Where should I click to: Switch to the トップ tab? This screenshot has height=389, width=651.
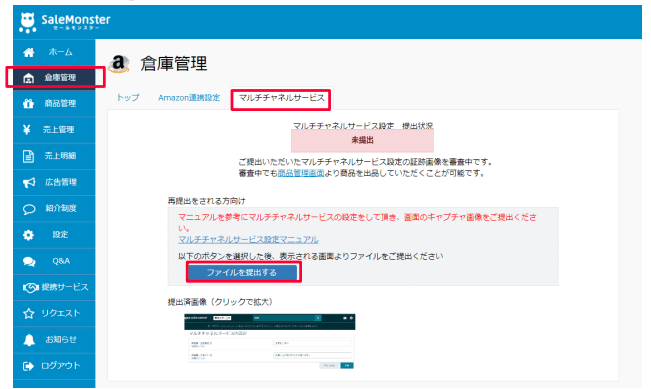click(127, 98)
